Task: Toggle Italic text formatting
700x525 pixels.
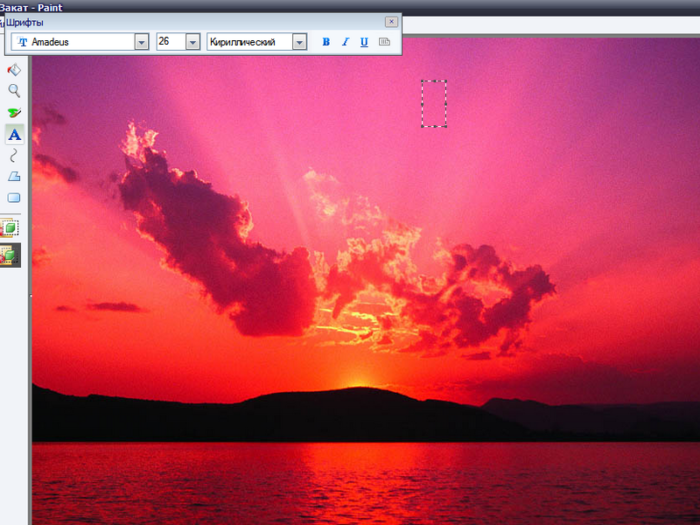Action: pos(345,42)
